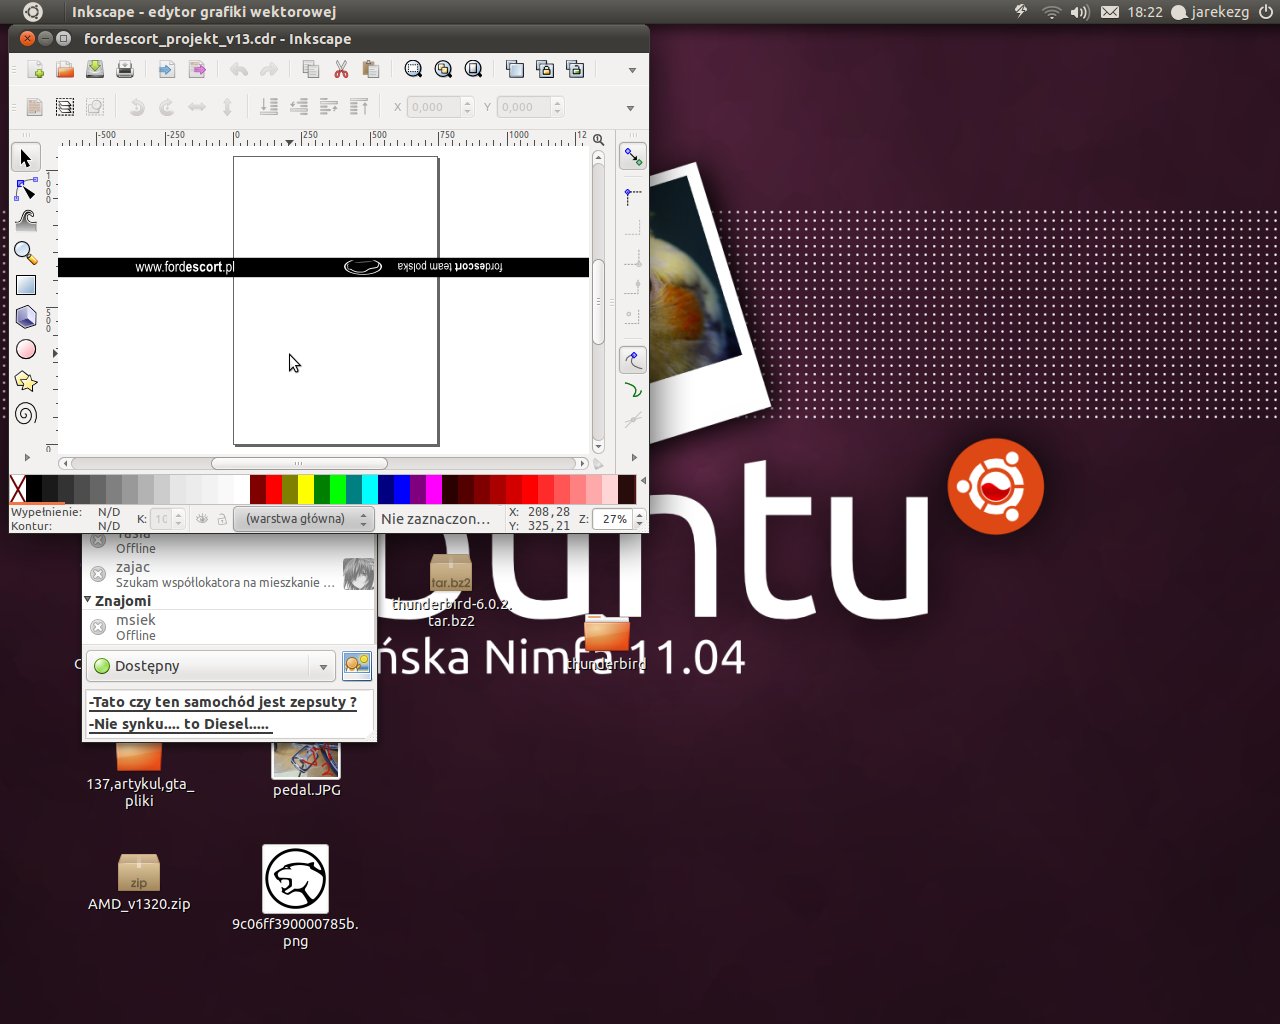Pick the yellow color swatch
Viewport: 1280px width, 1024px height.
click(305, 489)
